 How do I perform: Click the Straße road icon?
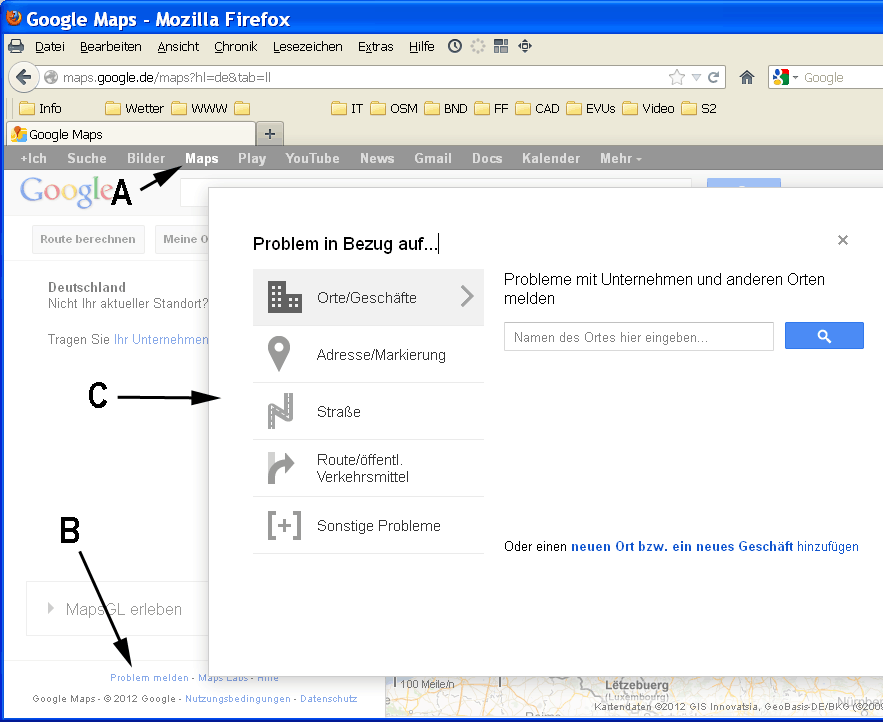pos(280,411)
